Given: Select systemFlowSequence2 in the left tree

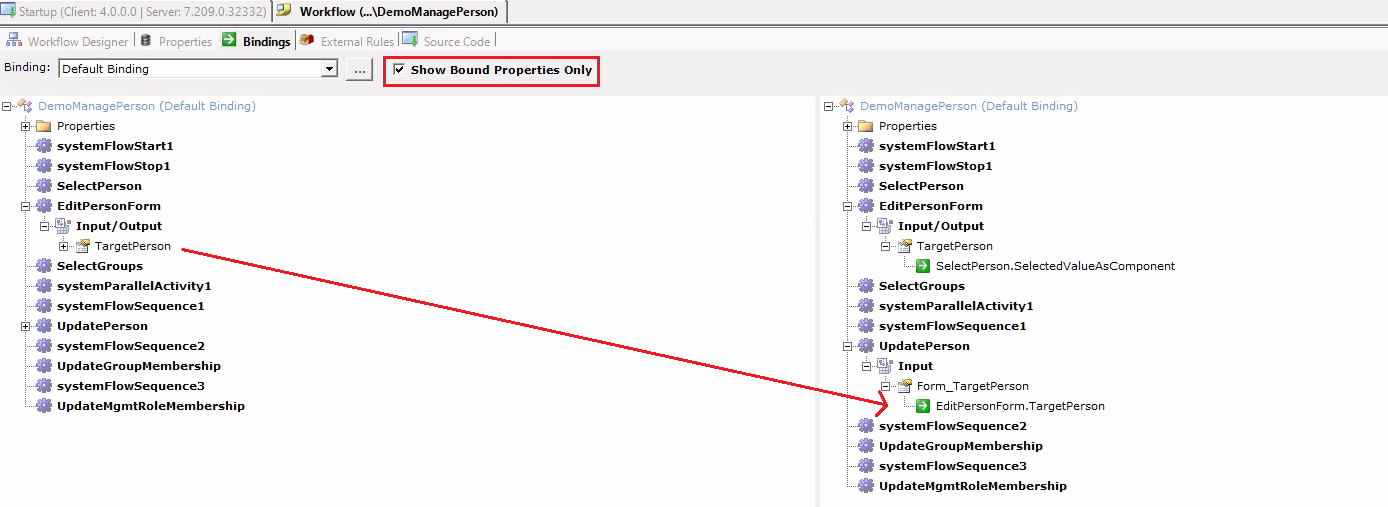Looking at the screenshot, I should 130,346.
